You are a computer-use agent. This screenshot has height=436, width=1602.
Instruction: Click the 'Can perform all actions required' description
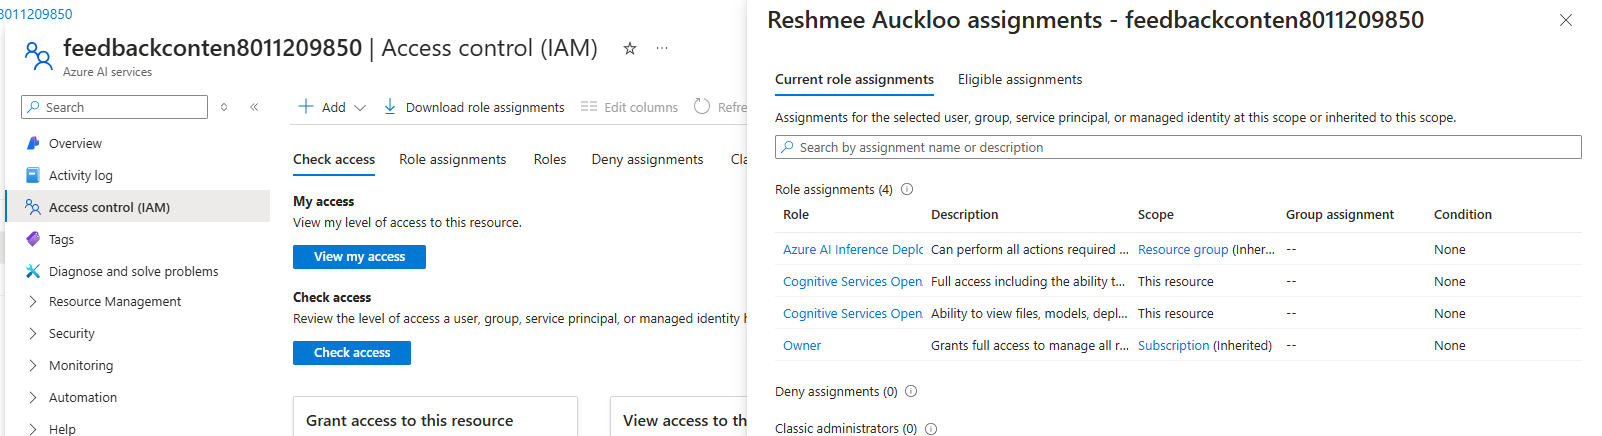[x=1029, y=249]
